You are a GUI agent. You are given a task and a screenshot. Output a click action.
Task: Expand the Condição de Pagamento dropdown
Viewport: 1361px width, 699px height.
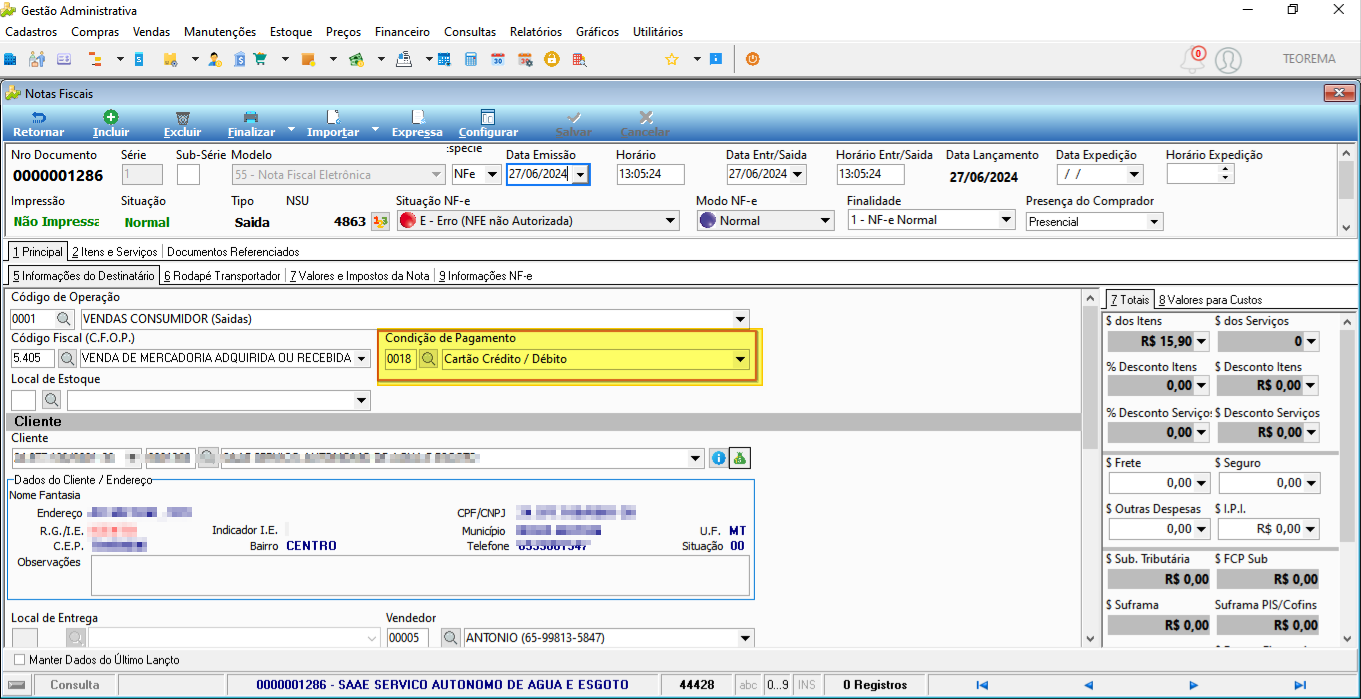click(x=740, y=359)
